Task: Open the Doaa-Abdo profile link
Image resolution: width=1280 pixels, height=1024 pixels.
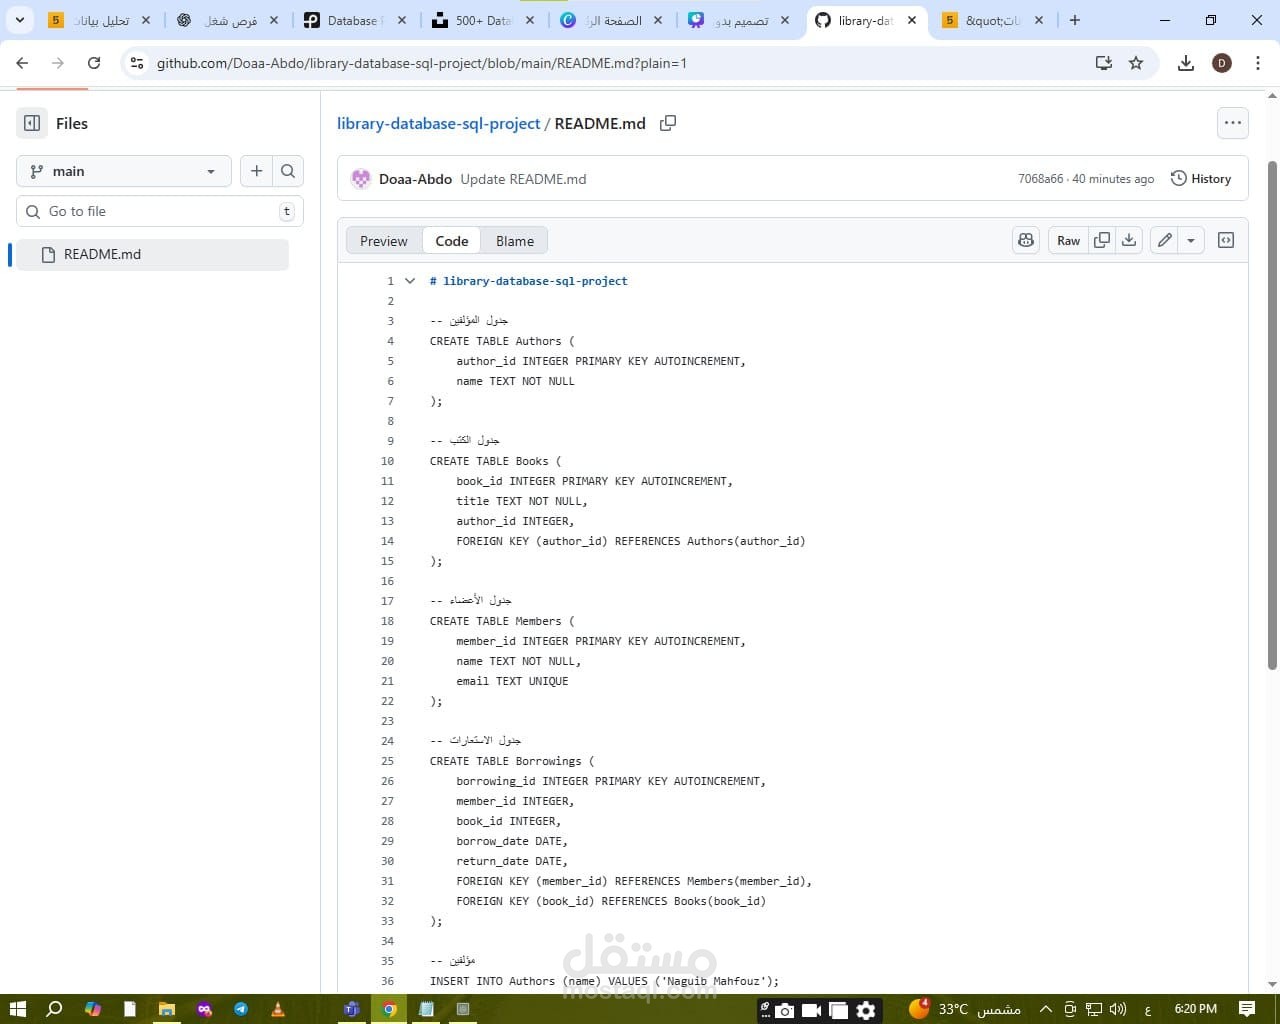Action: click(415, 179)
